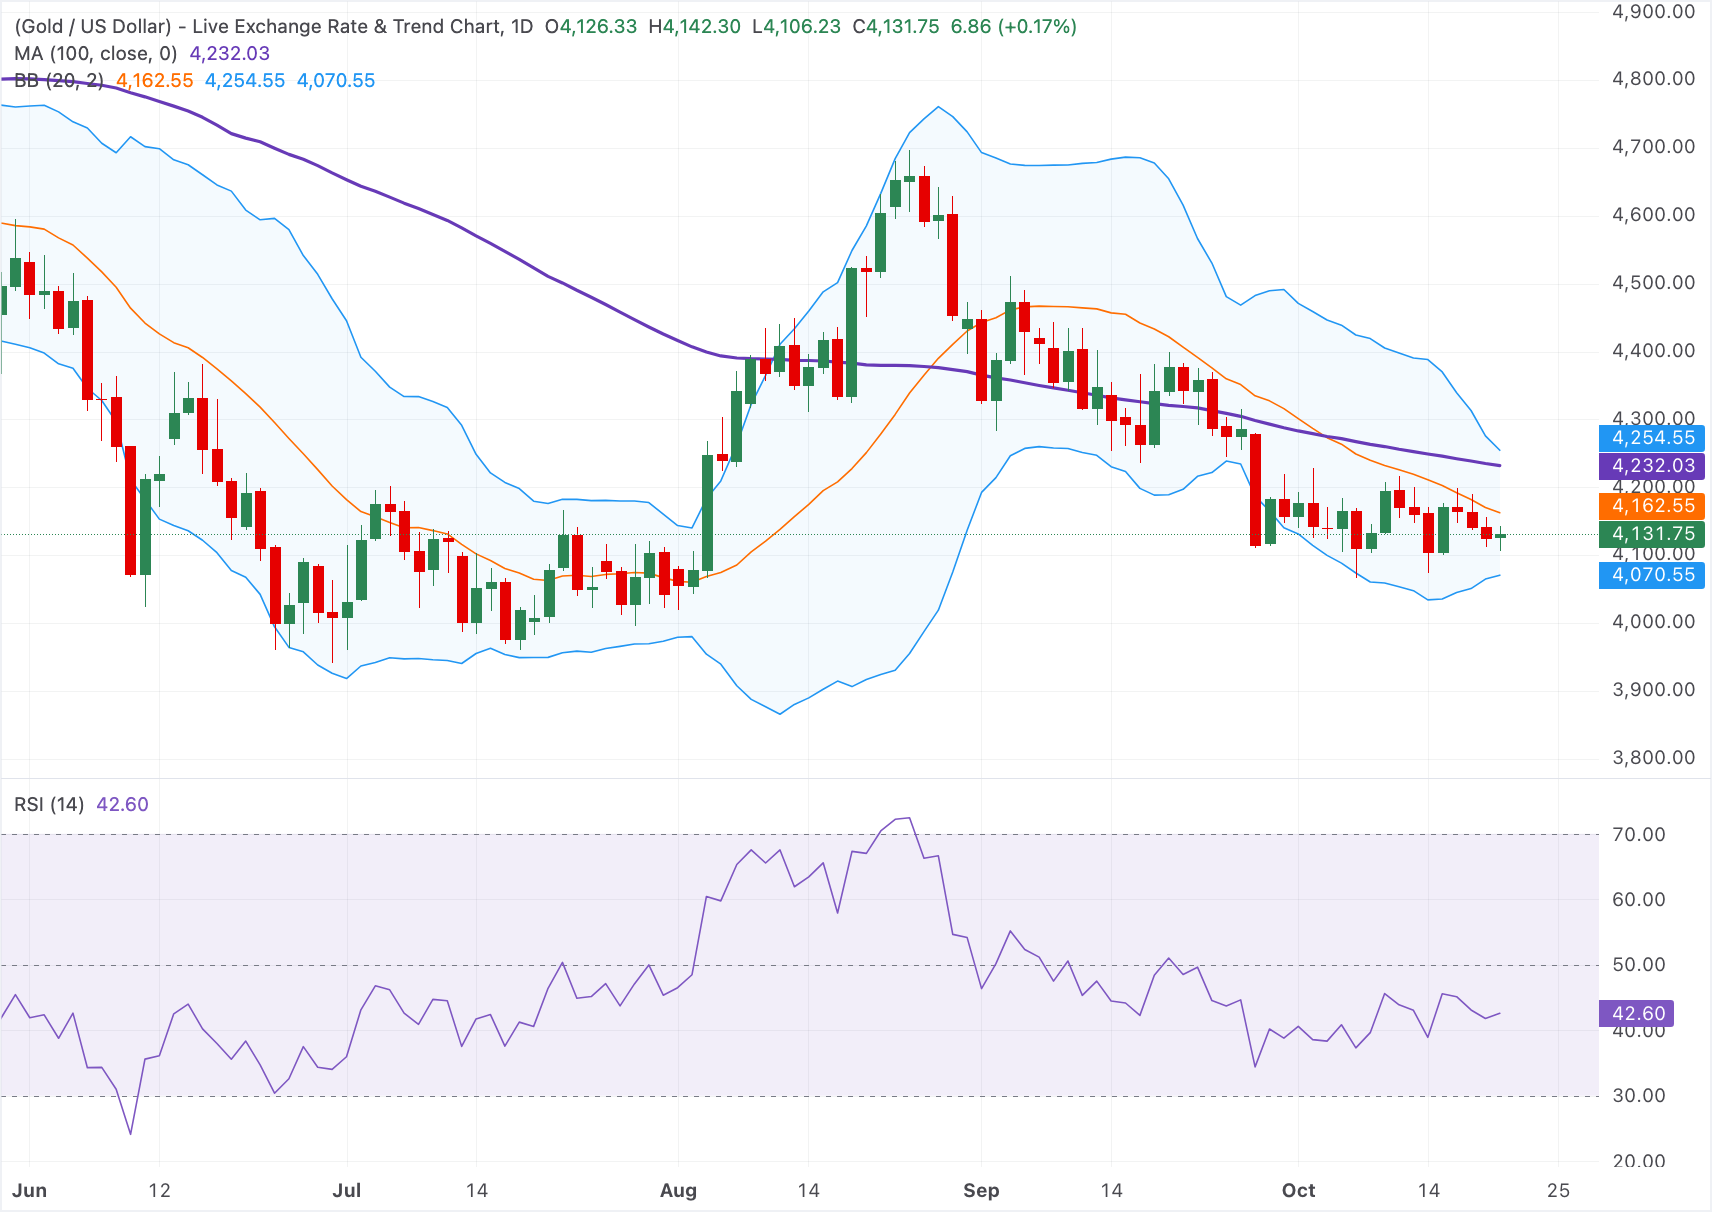Click the 12 date label in June
1712x1223 pixels.
tap(159, 1190)
